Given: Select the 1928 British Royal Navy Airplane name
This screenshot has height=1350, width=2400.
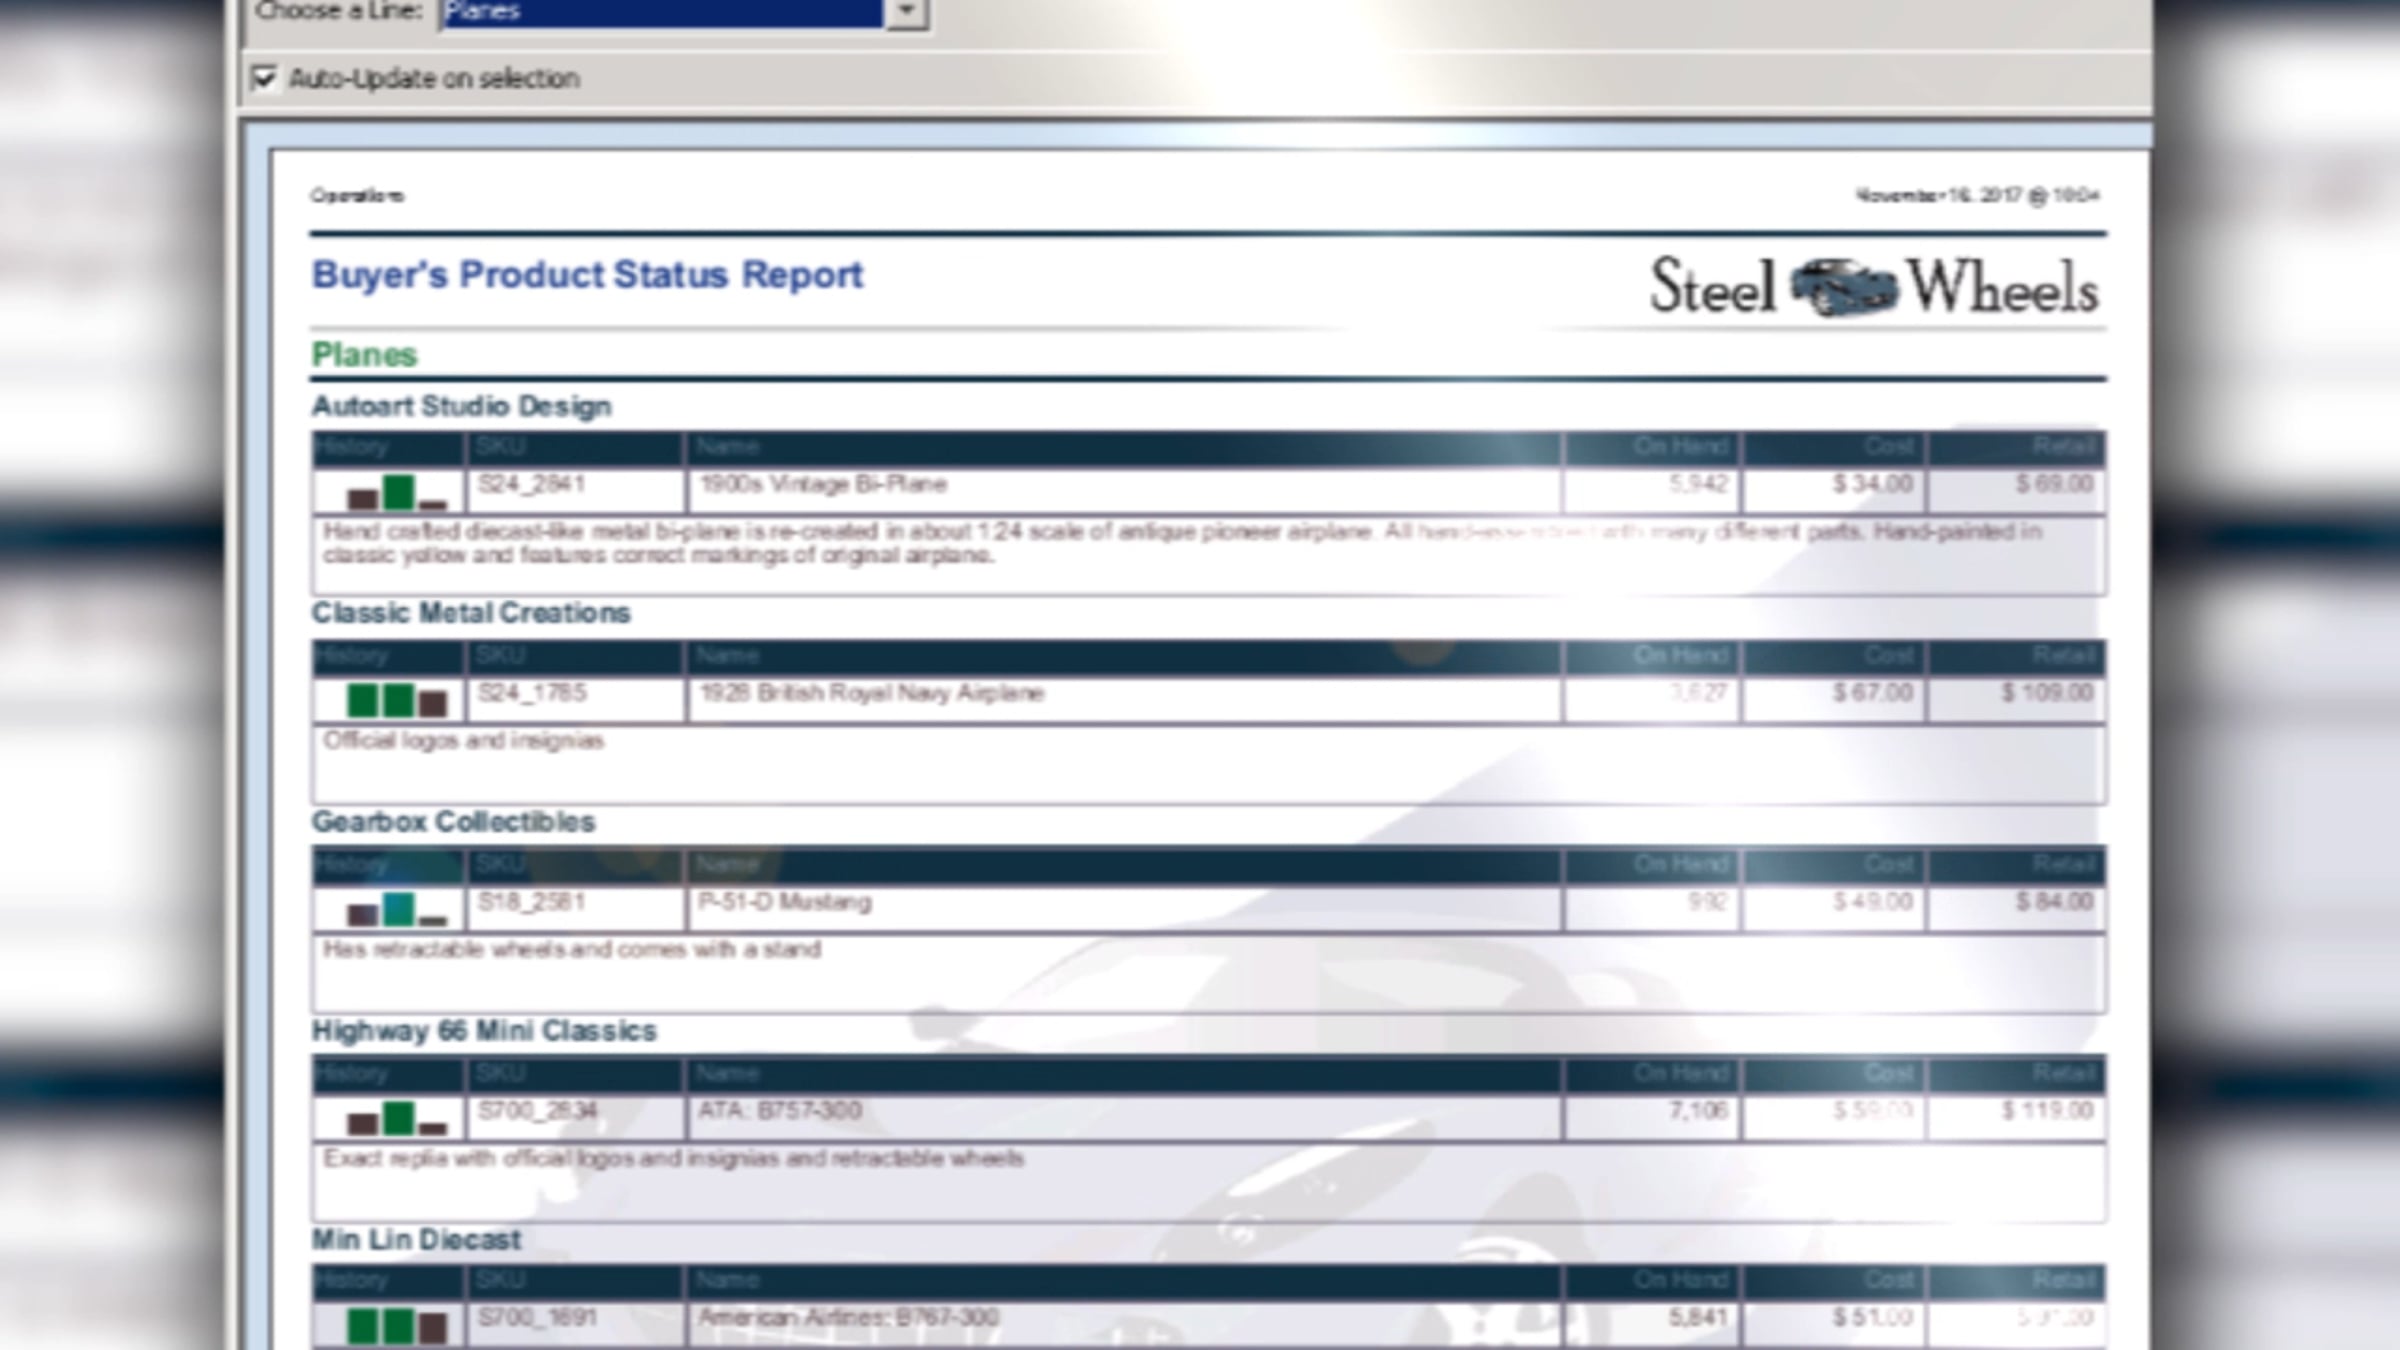Looking at the screenshot, I should [x=871, y=694].
